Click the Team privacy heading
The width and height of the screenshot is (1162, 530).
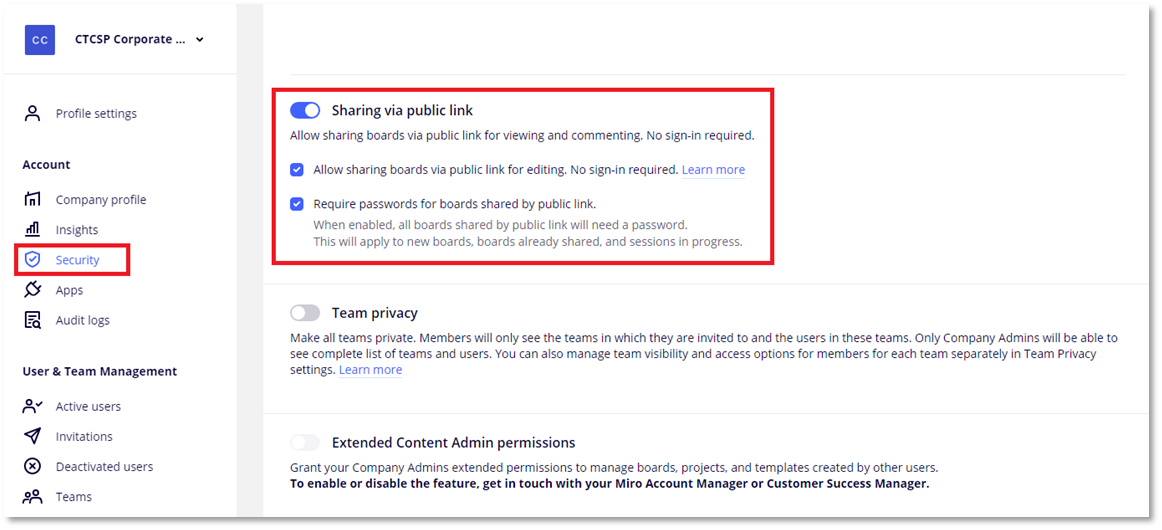(x=375, y=313)
